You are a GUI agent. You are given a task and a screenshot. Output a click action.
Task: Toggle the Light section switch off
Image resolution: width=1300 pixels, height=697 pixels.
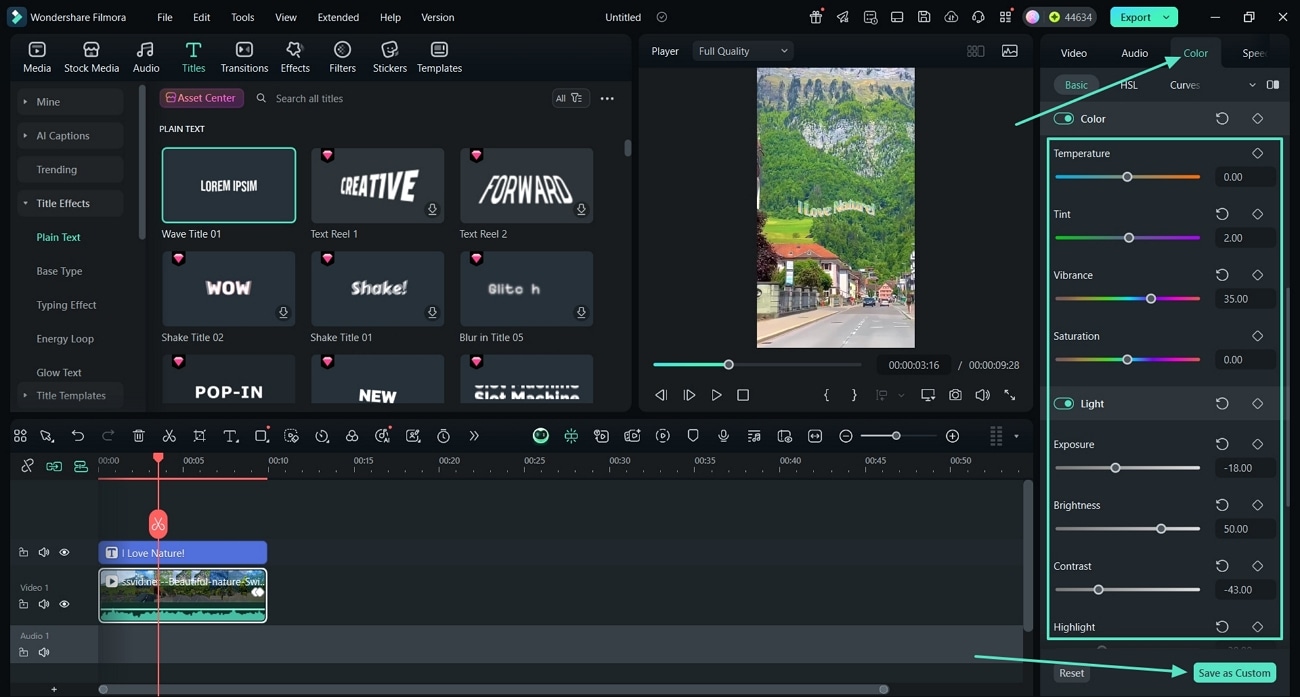[1063, 403]
